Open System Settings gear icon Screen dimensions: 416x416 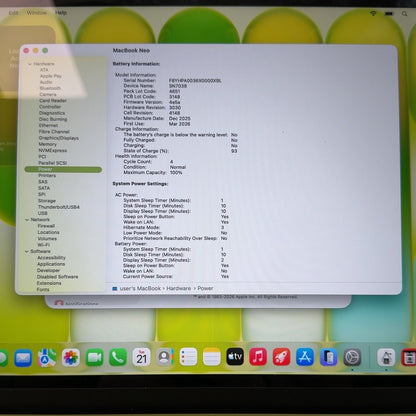352,357
